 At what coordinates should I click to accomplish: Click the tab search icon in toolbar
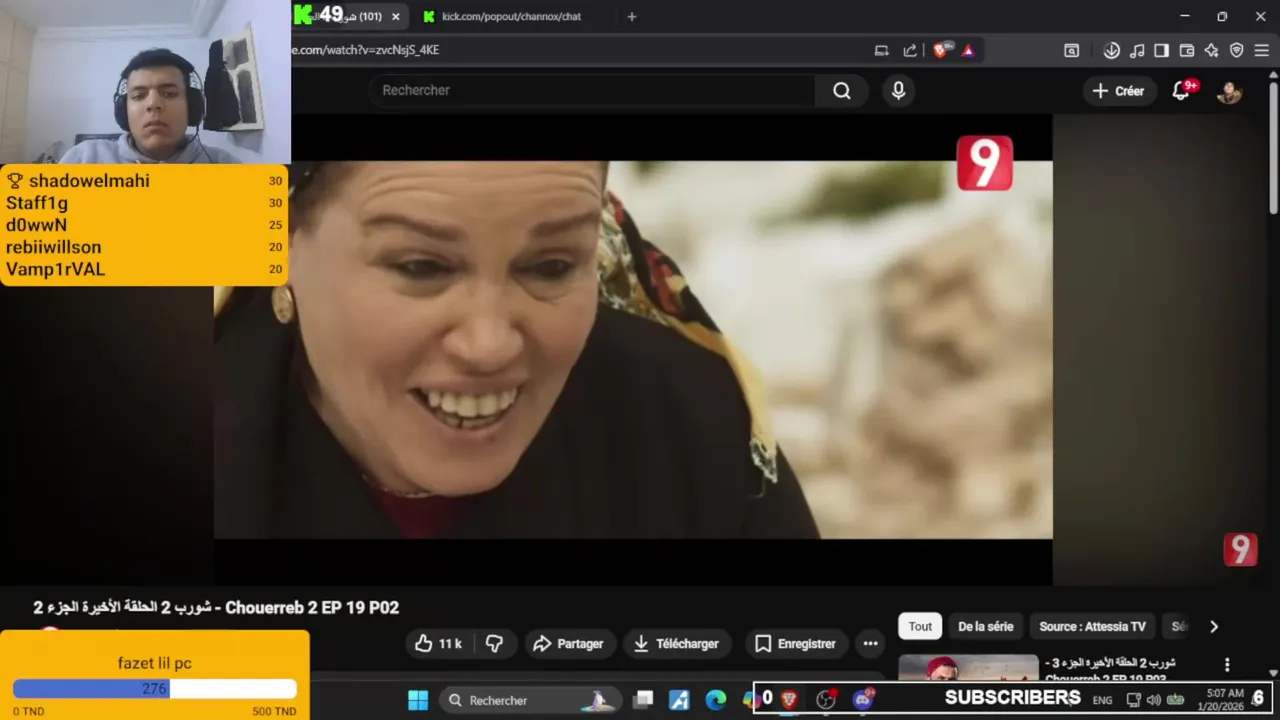[x=1071, y=50]
